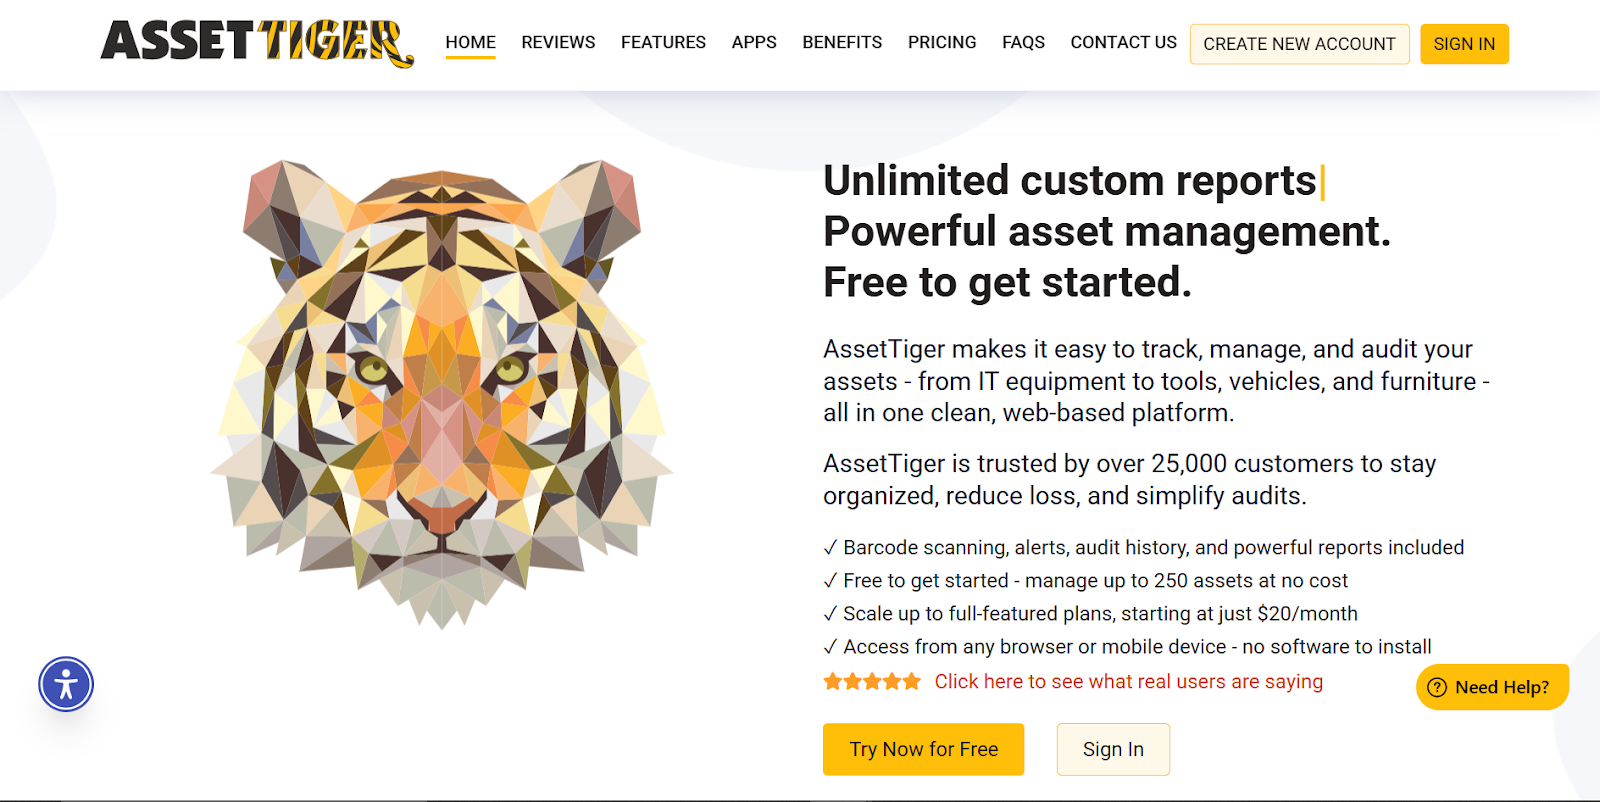Click the Try Now for Free button
The height and width of the screenshot is (802, 1600).
tap(923, 749)
